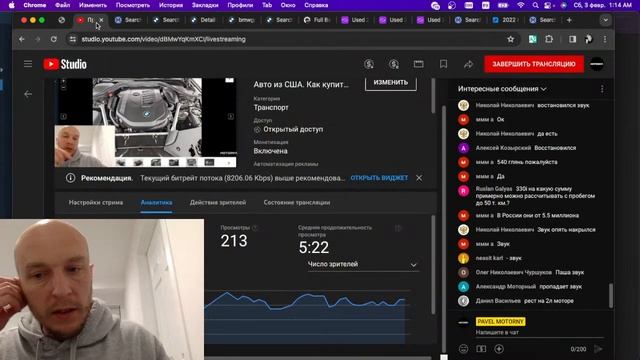
Task: Switch to Настройки стрима tab
Action: pos(96,202)
